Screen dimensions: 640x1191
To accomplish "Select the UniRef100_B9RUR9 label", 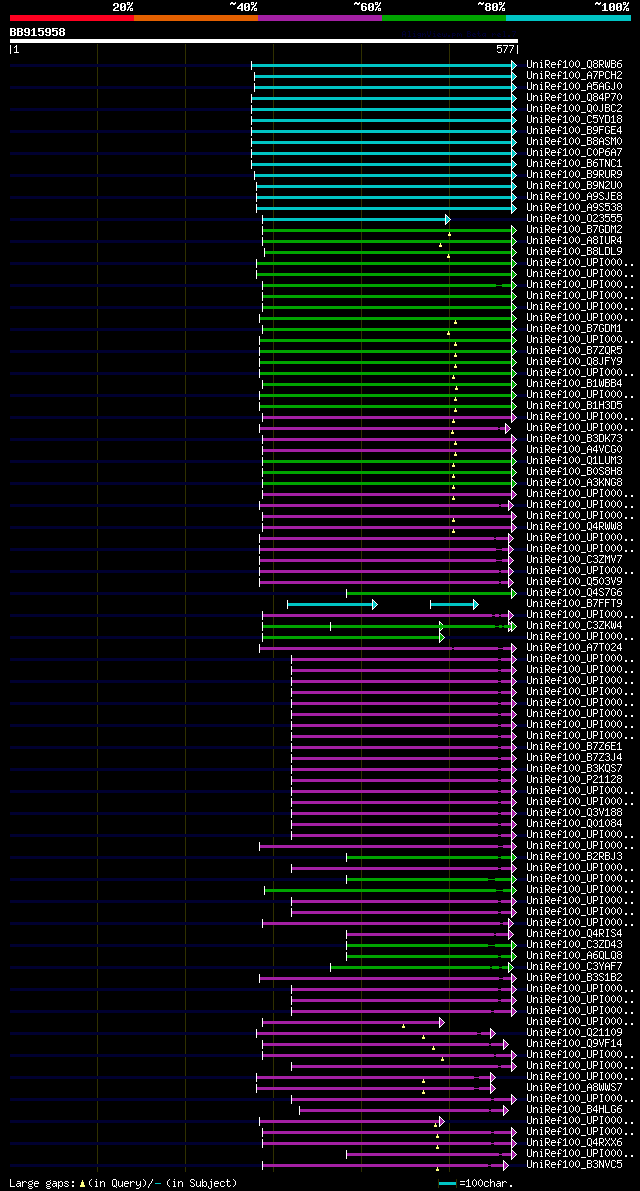I will (x=574, y=175).
